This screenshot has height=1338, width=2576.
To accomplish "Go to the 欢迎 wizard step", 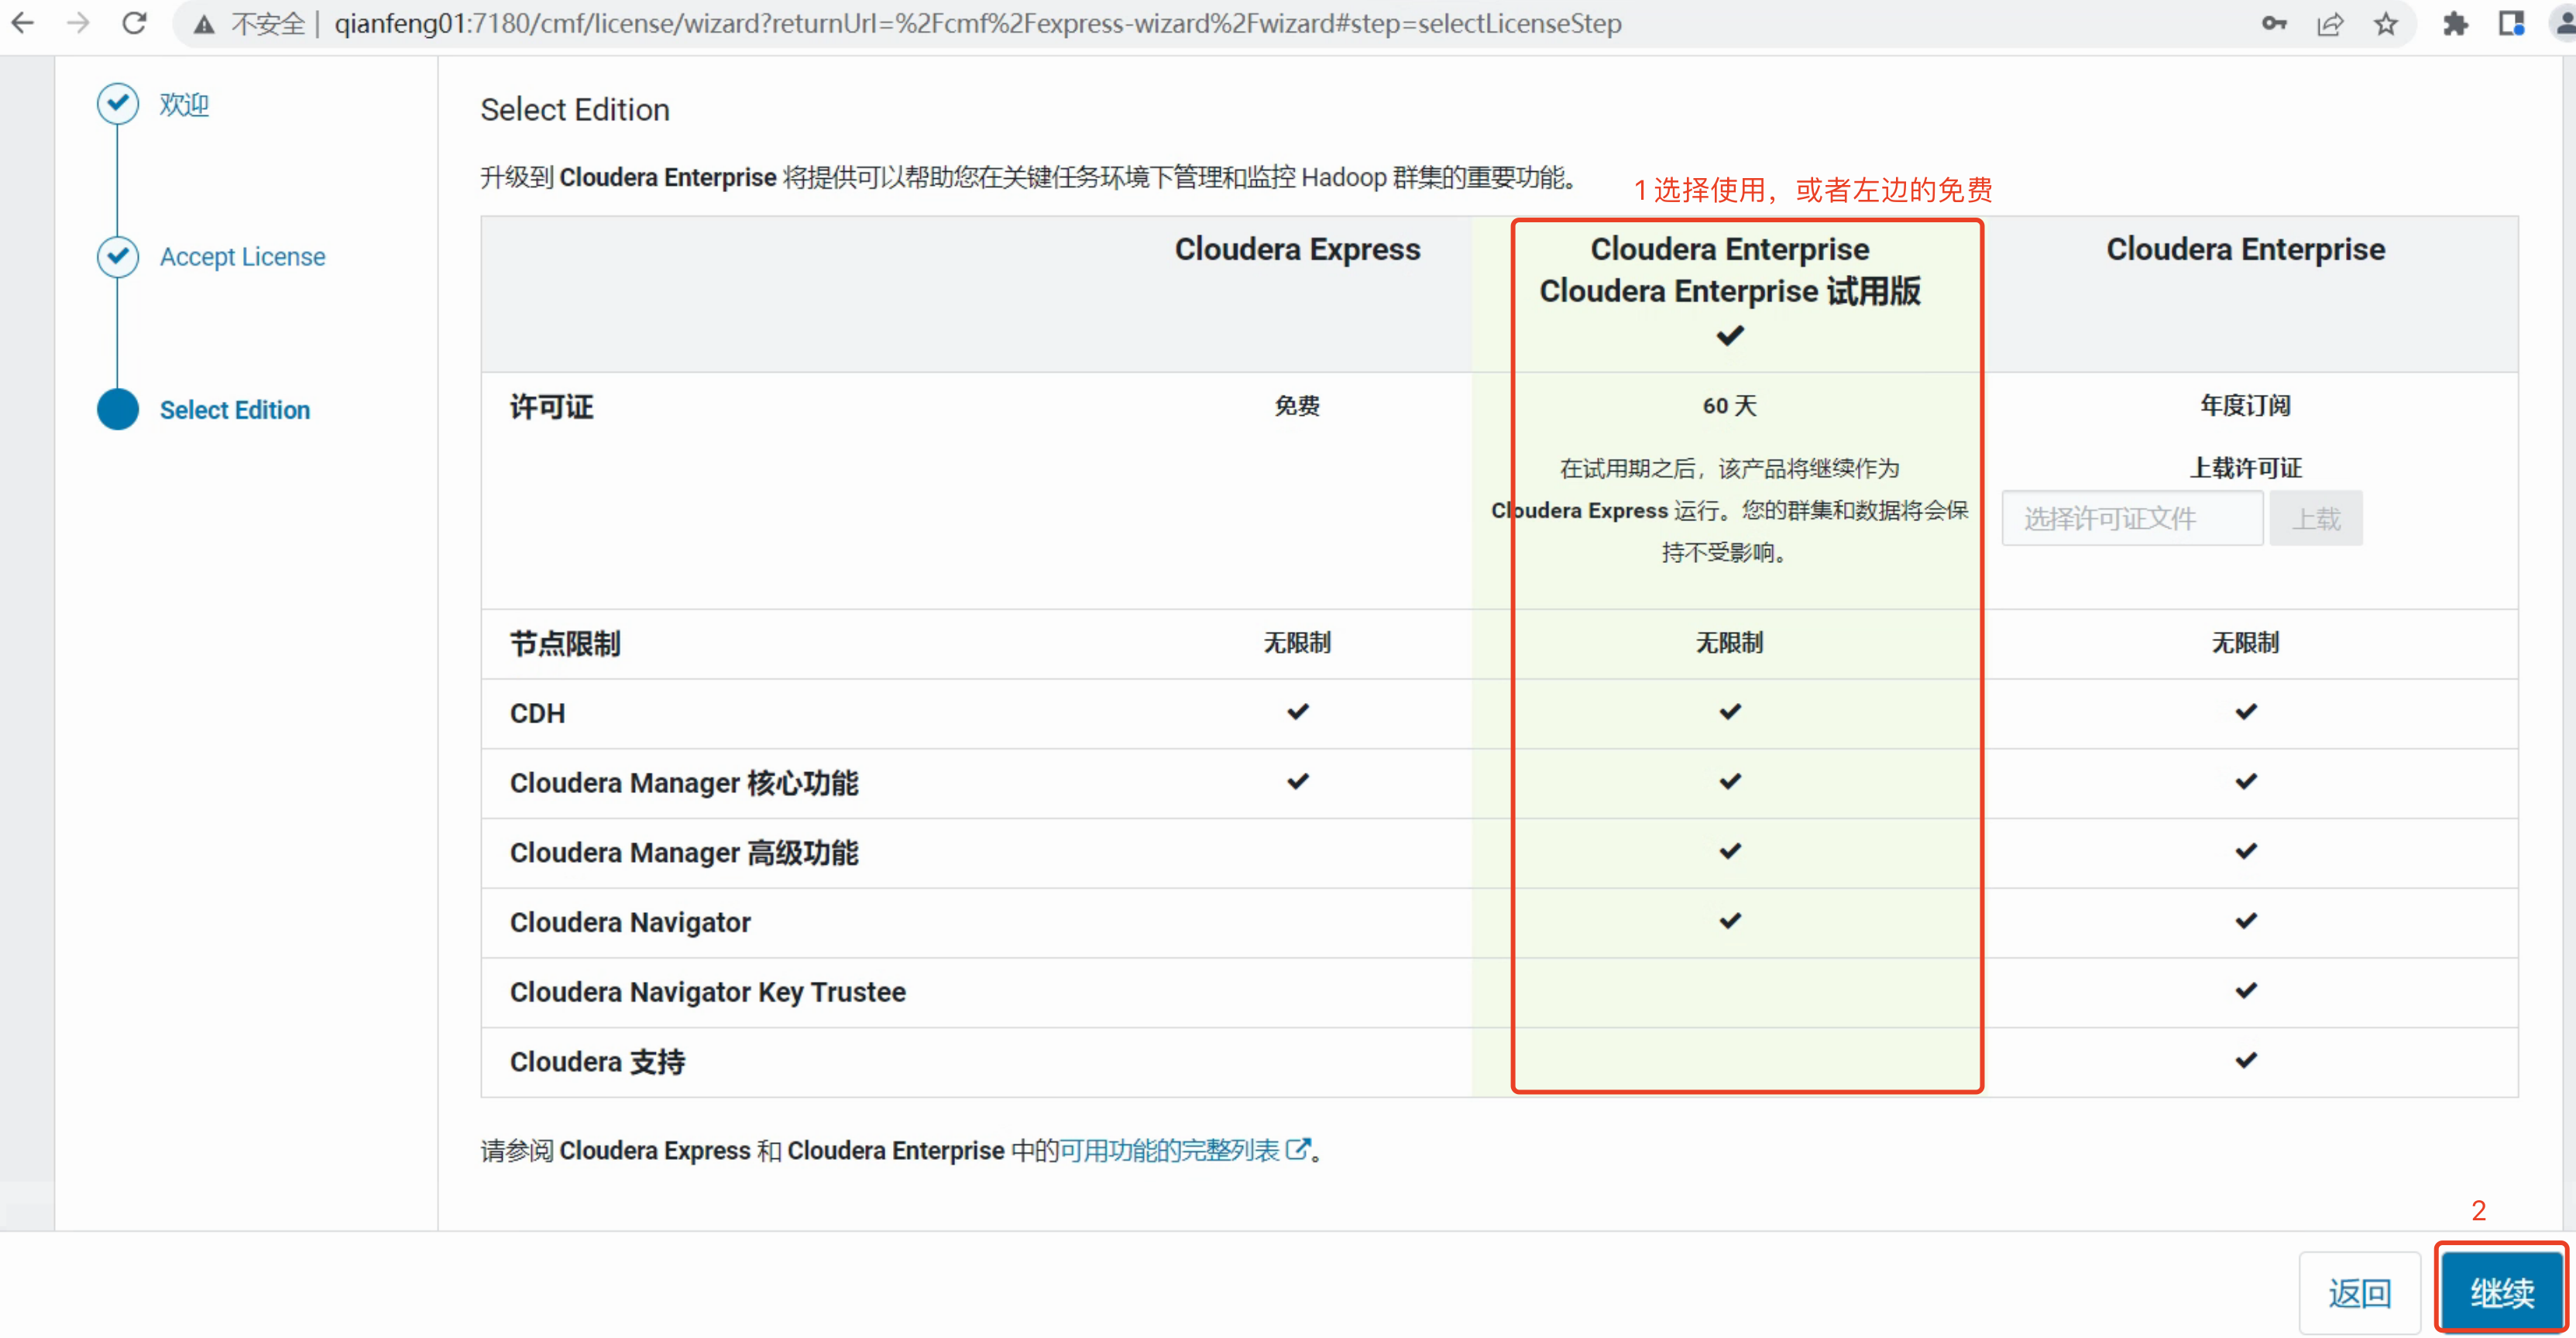I will [184, 104].
